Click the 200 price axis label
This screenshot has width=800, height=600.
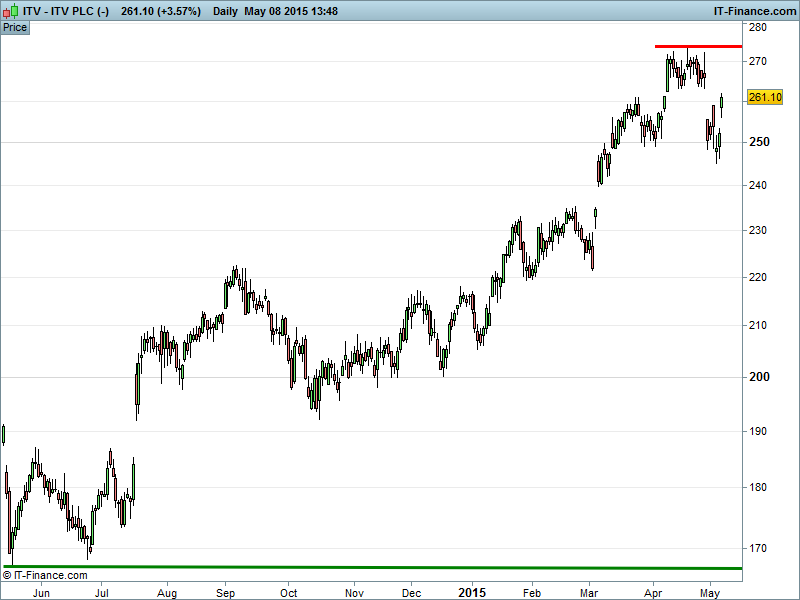[x=759, y=377]
